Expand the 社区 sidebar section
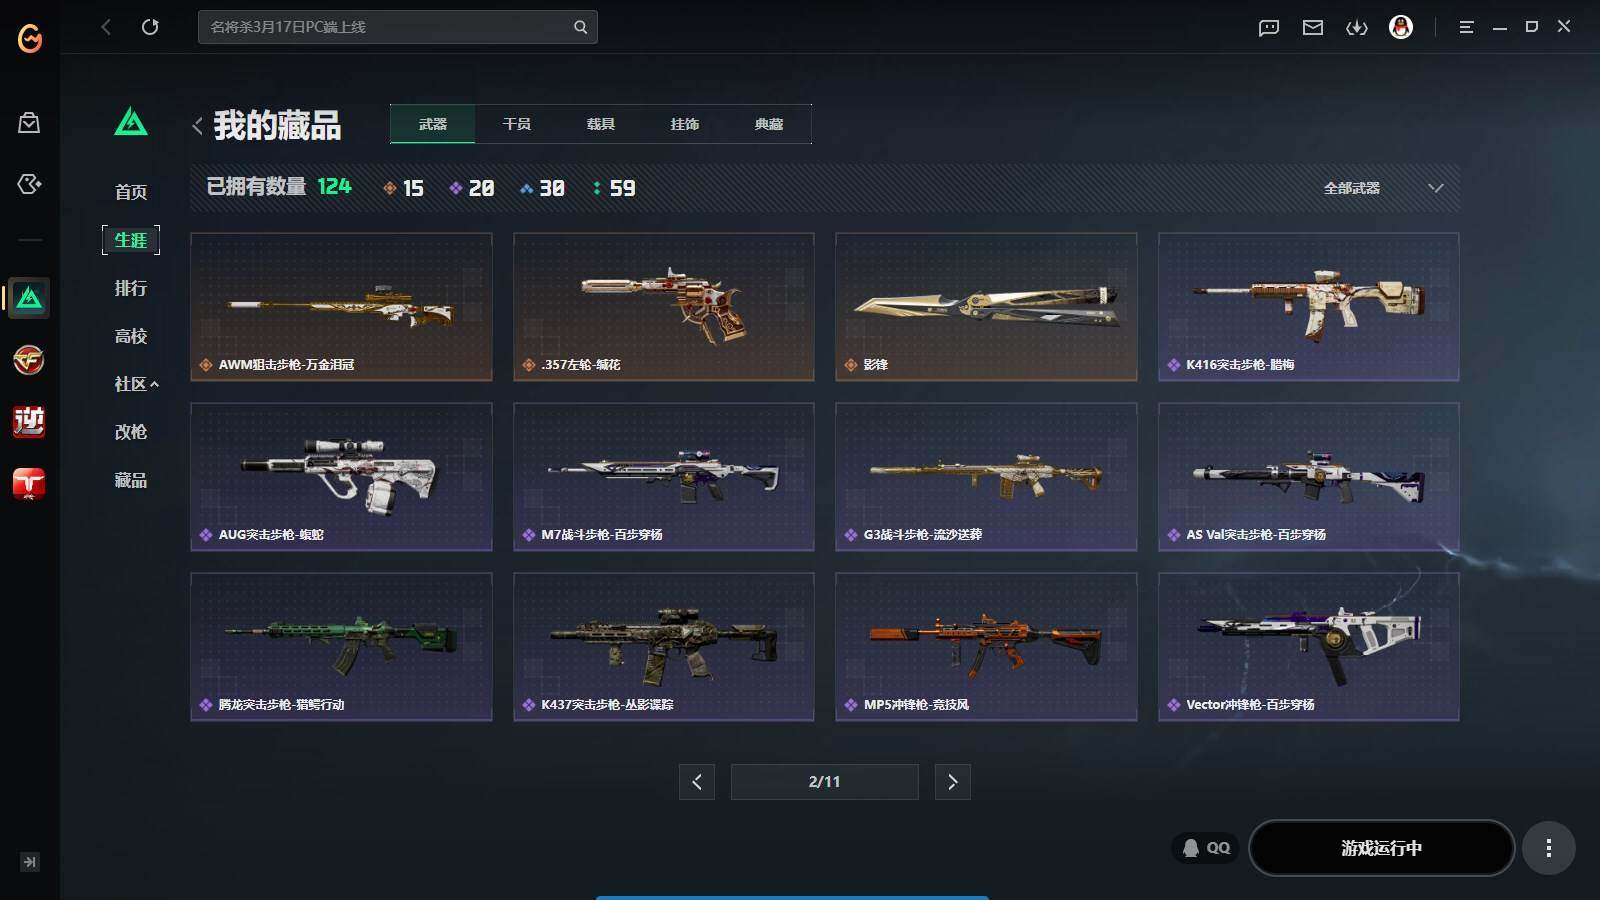Screen dimensions: 1600x900 [x=136, y=384]
